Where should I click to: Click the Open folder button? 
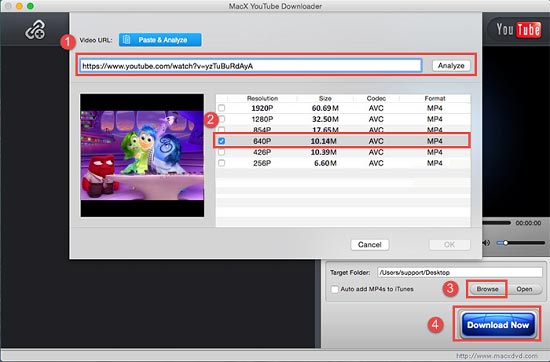coord(524,289)
